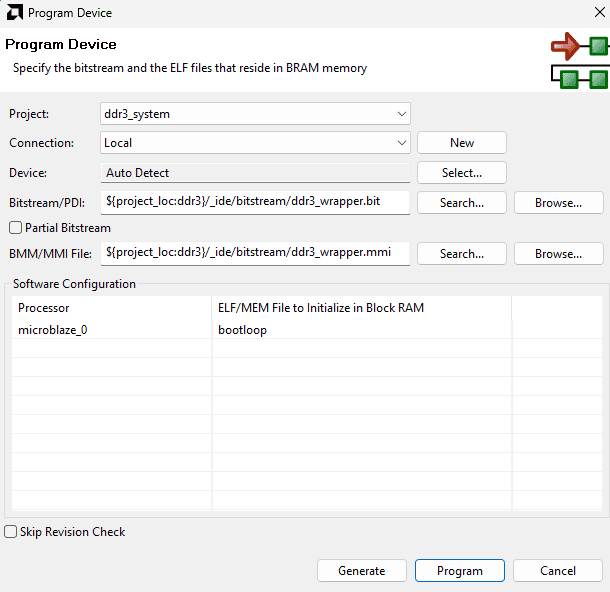Click New connection button
The height and width of the screenshot is (592, 610).
coord(461,143)
